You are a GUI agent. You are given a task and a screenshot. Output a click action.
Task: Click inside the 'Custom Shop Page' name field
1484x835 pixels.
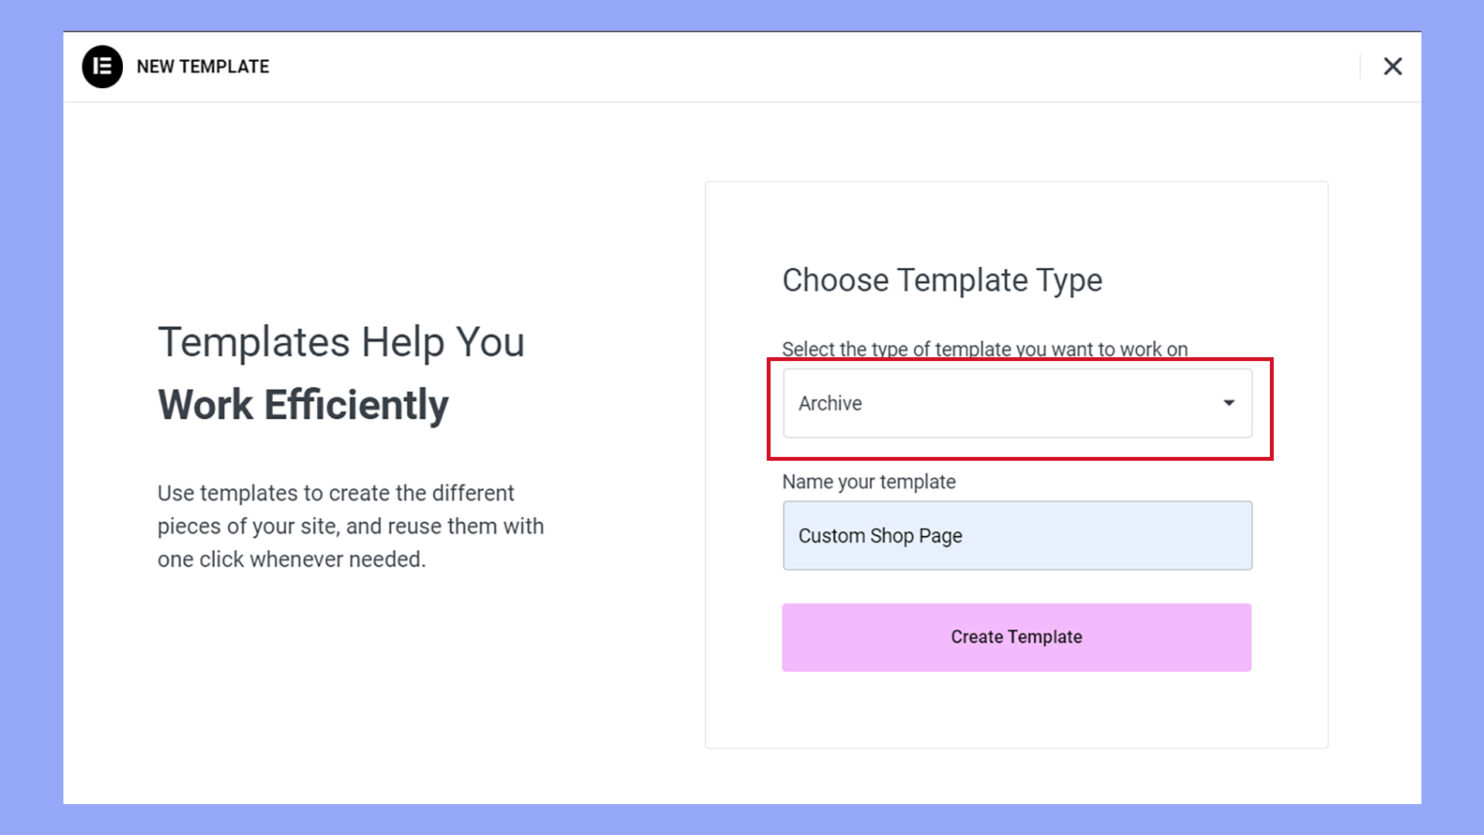[x=1016, y=536]
